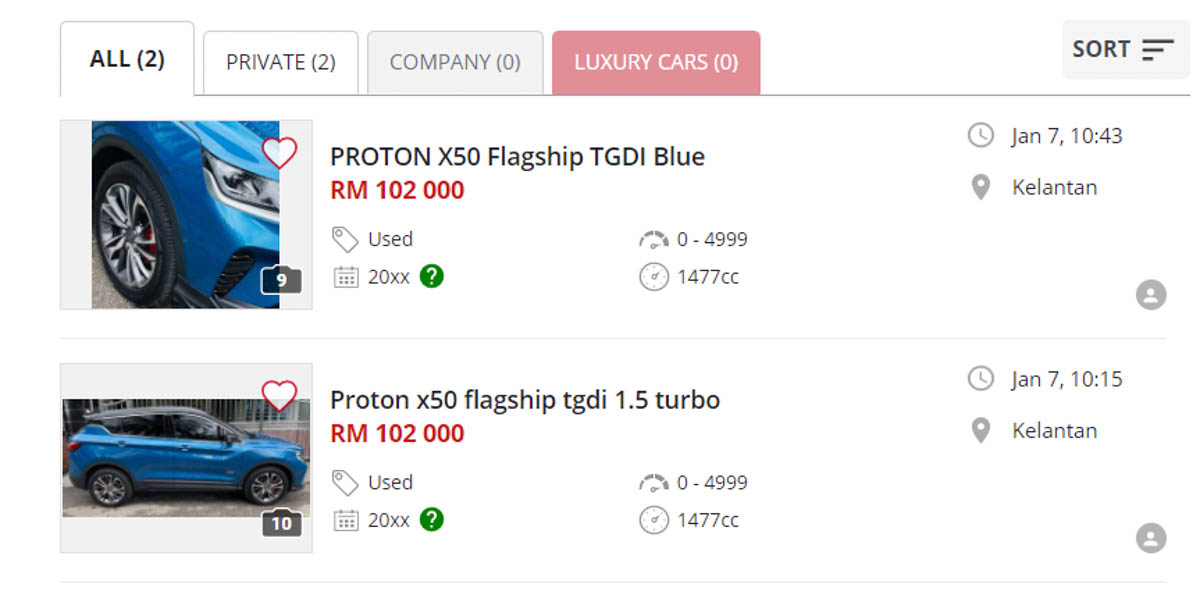This screenshot has width=1200, height=609.
Task: Open seller profile icon of first listing
Action: tap(1151, 295)
